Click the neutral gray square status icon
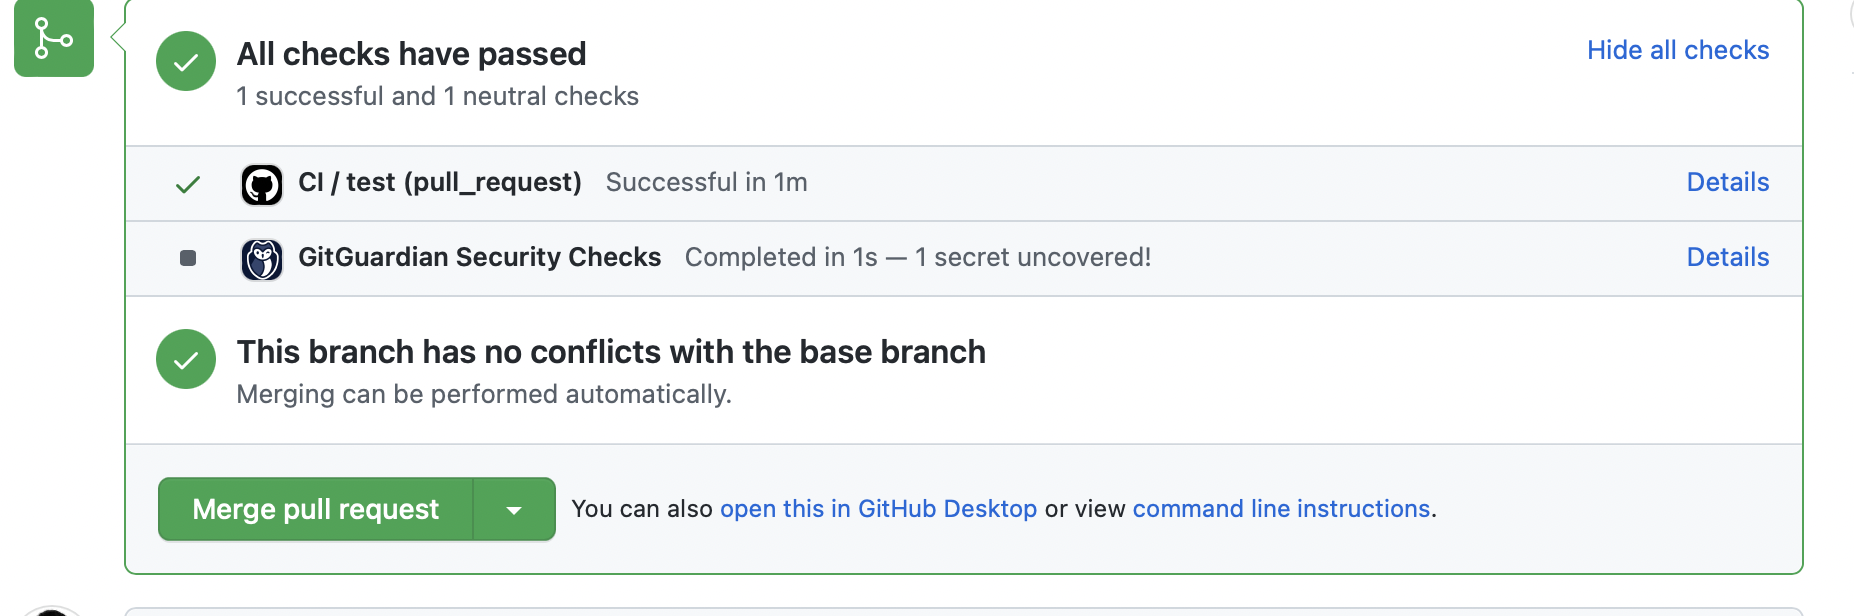 pos(186,258)
